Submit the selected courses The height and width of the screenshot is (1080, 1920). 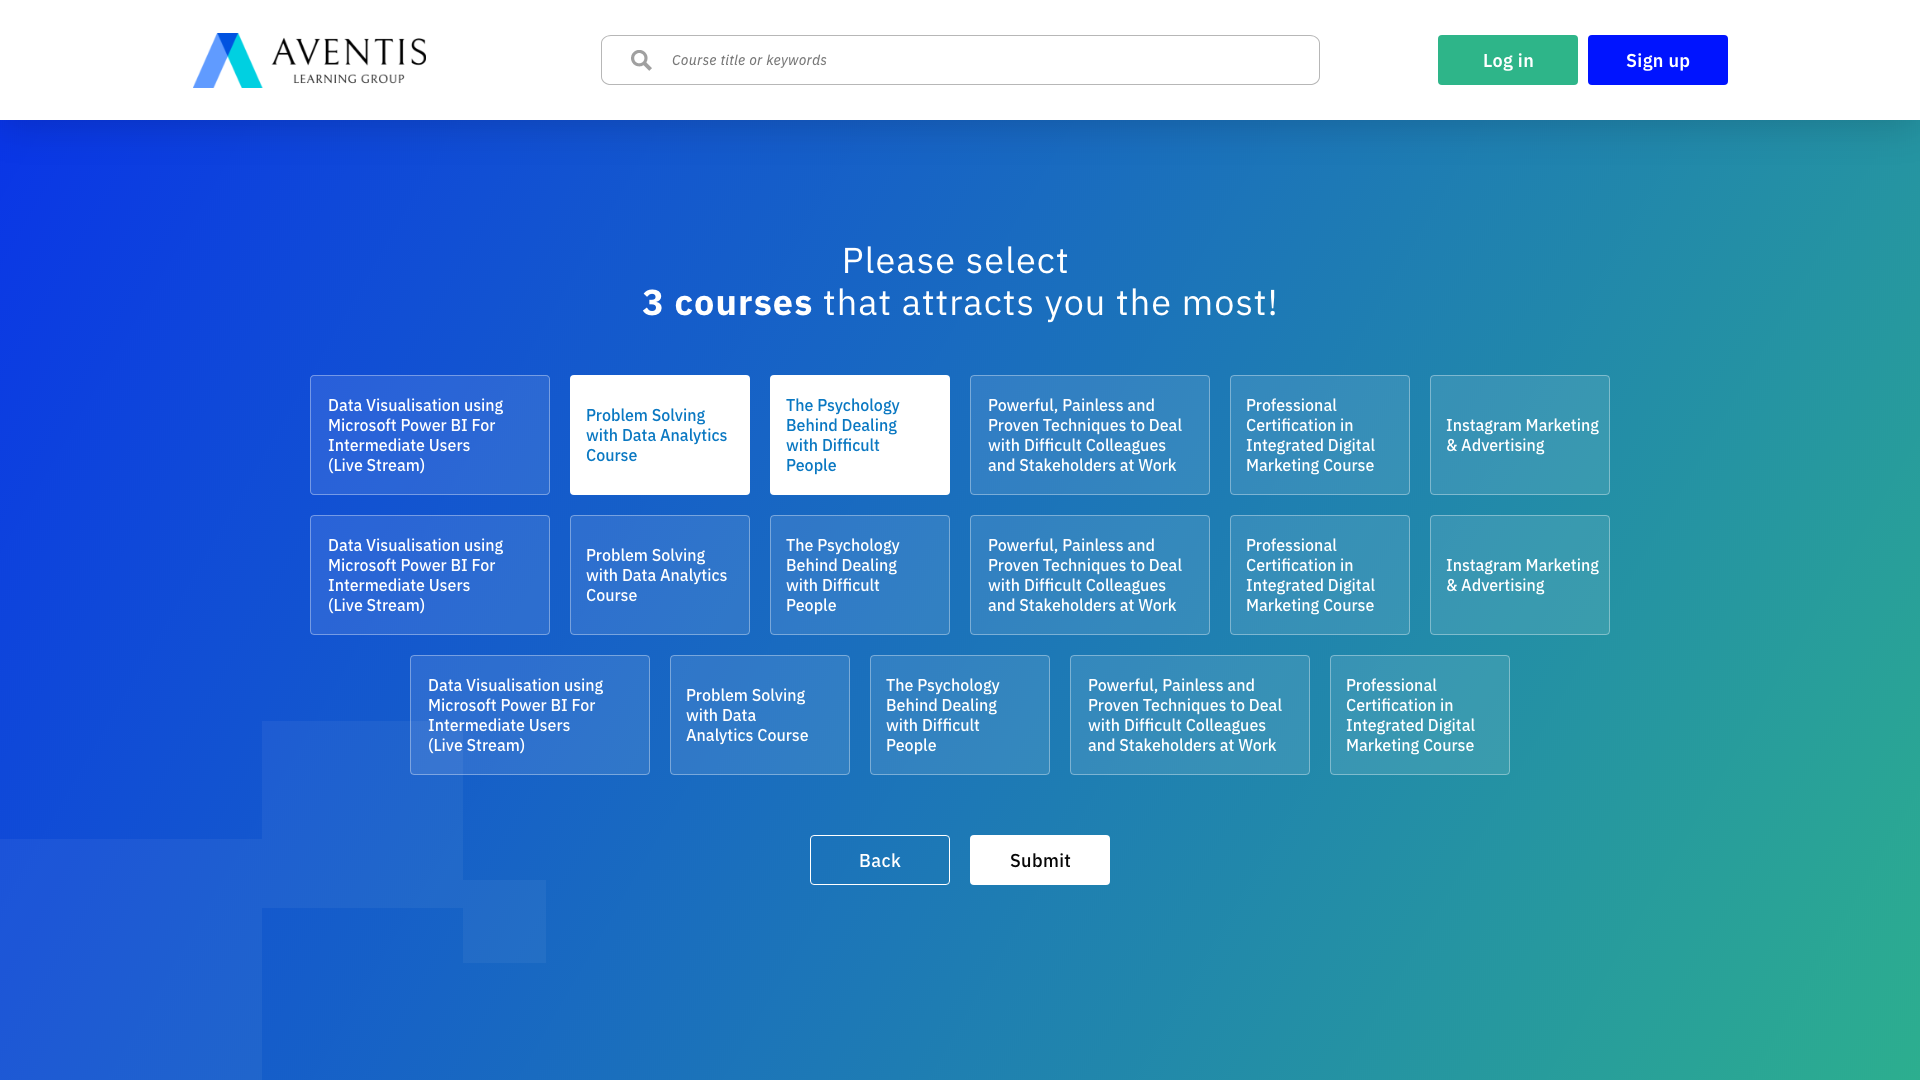click(1040, 860)
